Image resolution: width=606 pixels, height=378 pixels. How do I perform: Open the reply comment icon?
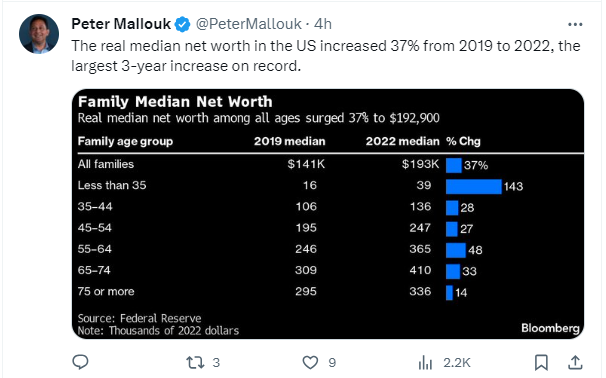pyautogui.click(x=80, y=362)
